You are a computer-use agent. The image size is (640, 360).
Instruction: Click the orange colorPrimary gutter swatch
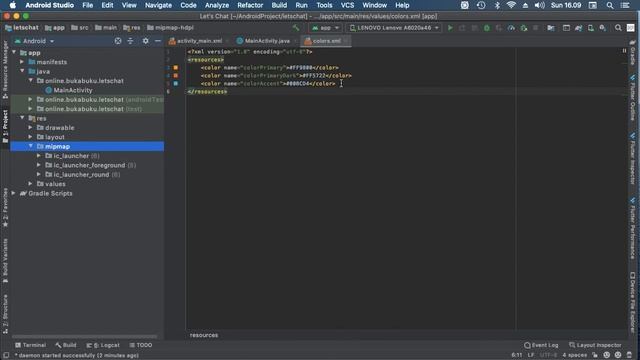(x=176, y=67)
